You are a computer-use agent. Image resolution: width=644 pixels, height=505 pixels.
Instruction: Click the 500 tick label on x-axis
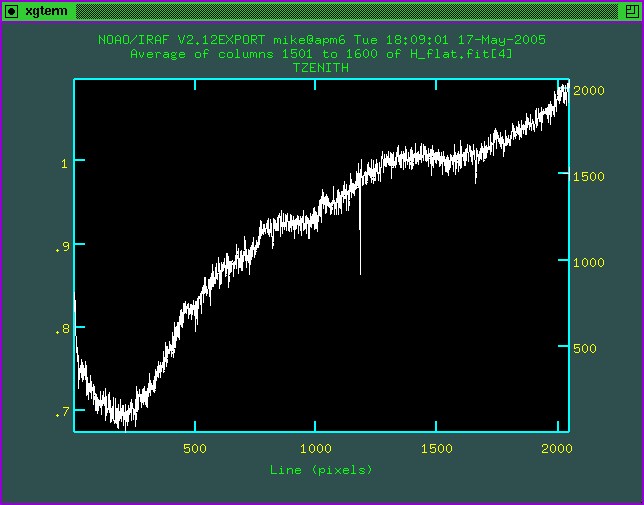tap(195, 449)
